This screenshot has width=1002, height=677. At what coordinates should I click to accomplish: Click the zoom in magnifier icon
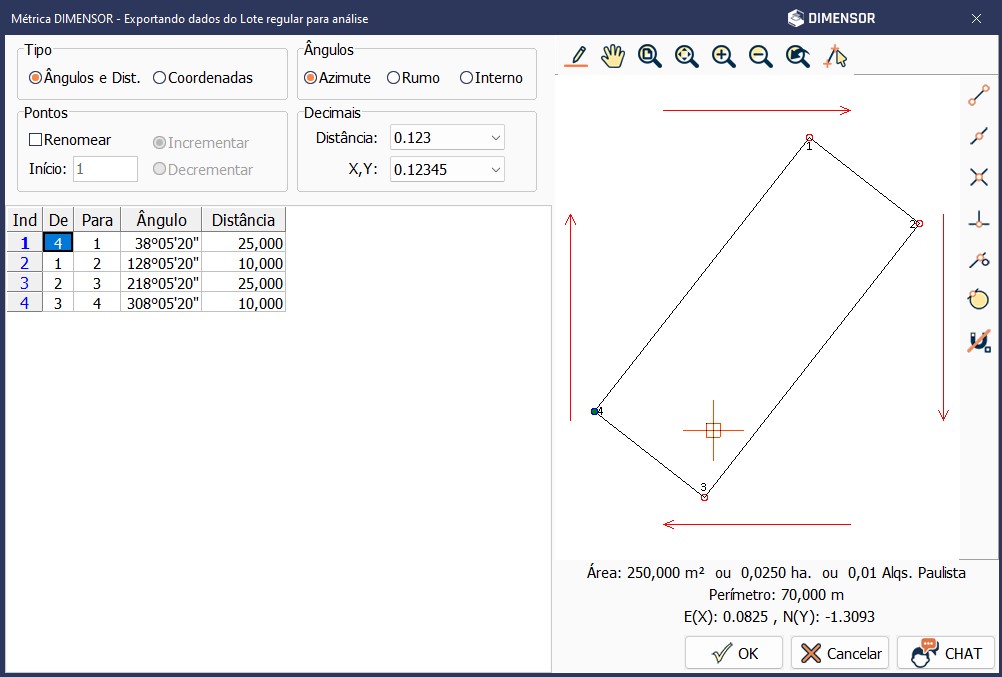point(723,56)
